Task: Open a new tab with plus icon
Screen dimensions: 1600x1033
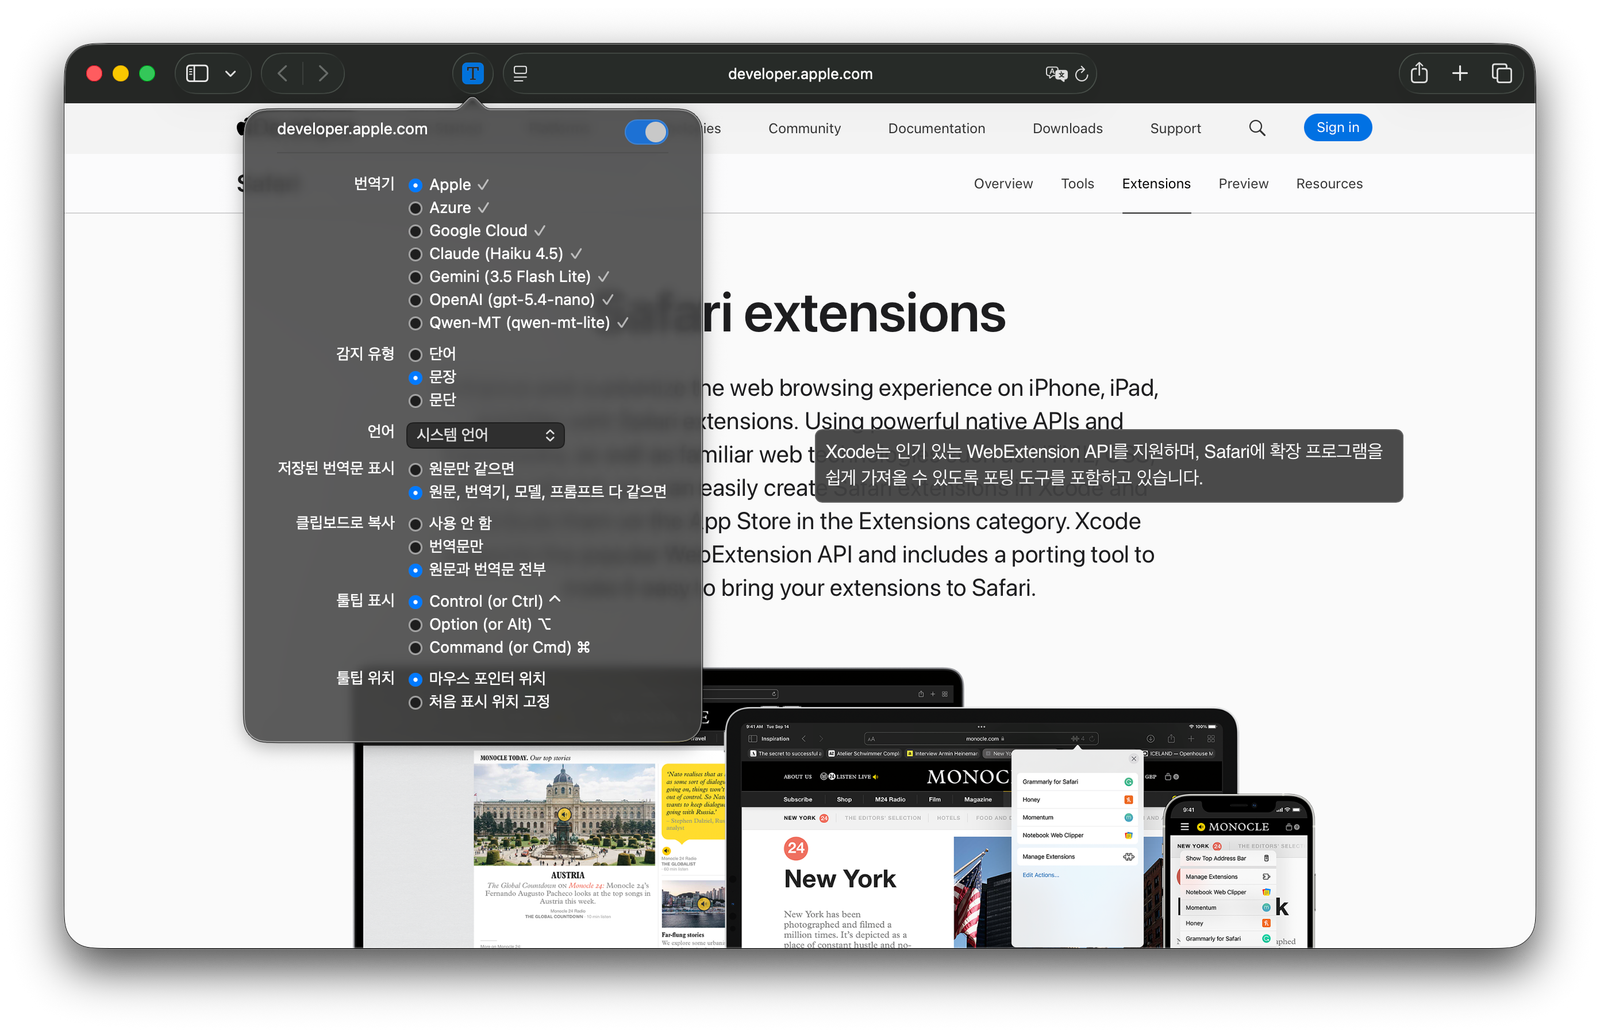Action: [x=1460, y=73]
